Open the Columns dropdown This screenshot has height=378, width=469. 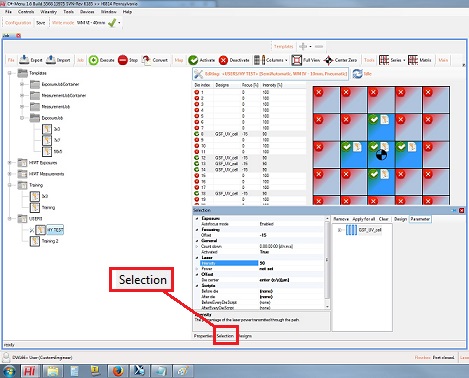point(271,60)
